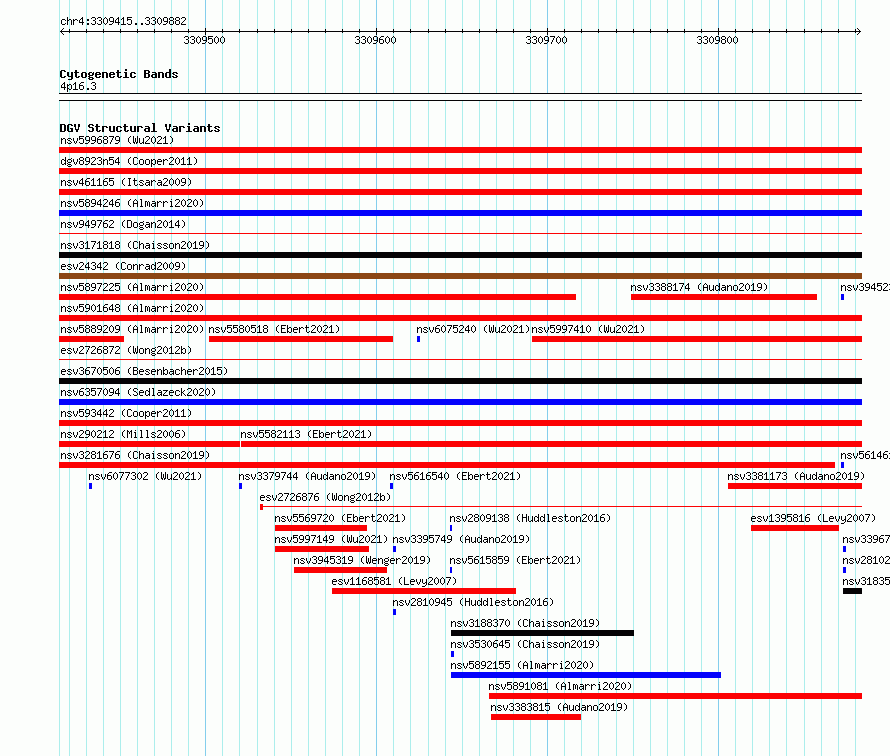Click nsv3281676 (Chaisson2019) label
The image size is (890, 756).
point(135,455)
